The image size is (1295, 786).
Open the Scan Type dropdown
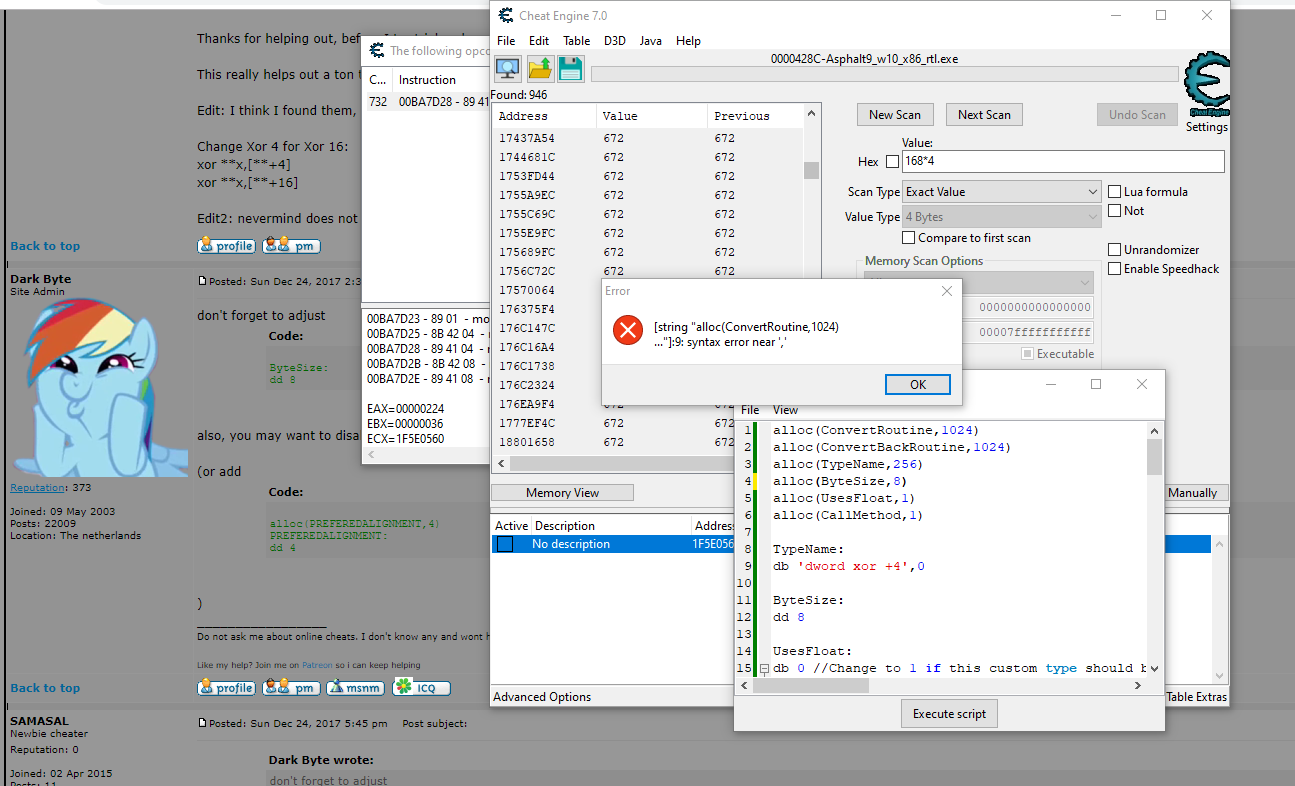coord(1002,192)
